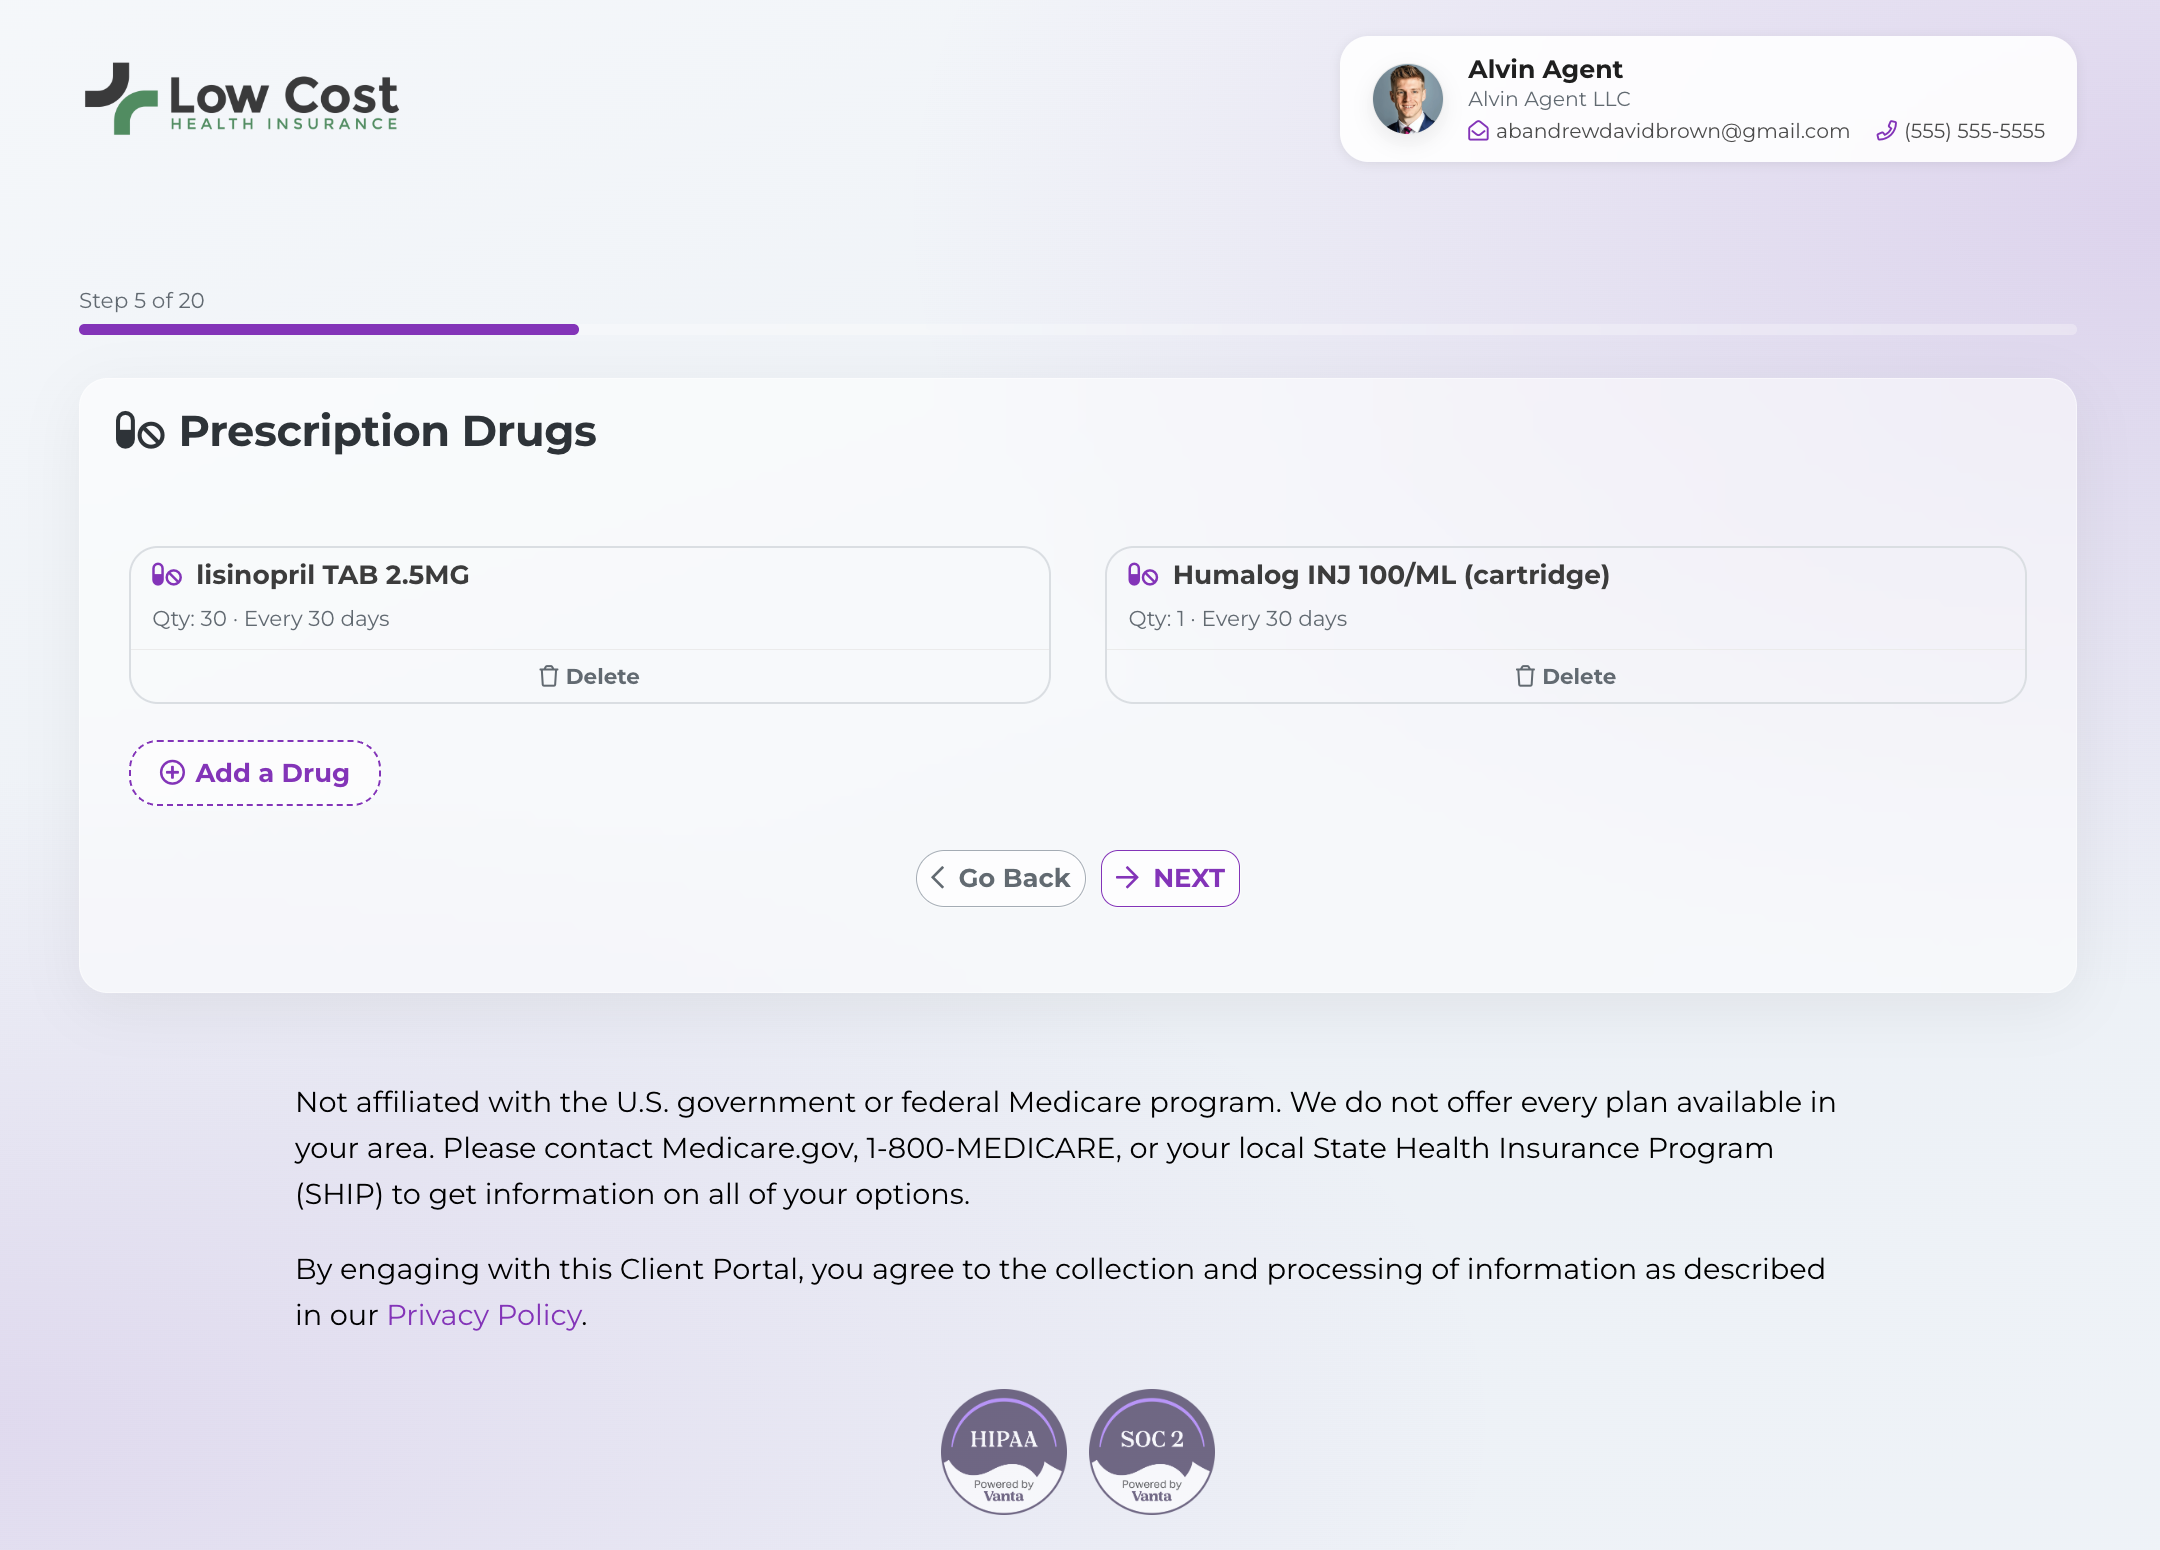The height and width of the screenshot is (1550, 2160).
Task: Click the trash icon in the lisinopril card
Action: (x=548, y=676)
